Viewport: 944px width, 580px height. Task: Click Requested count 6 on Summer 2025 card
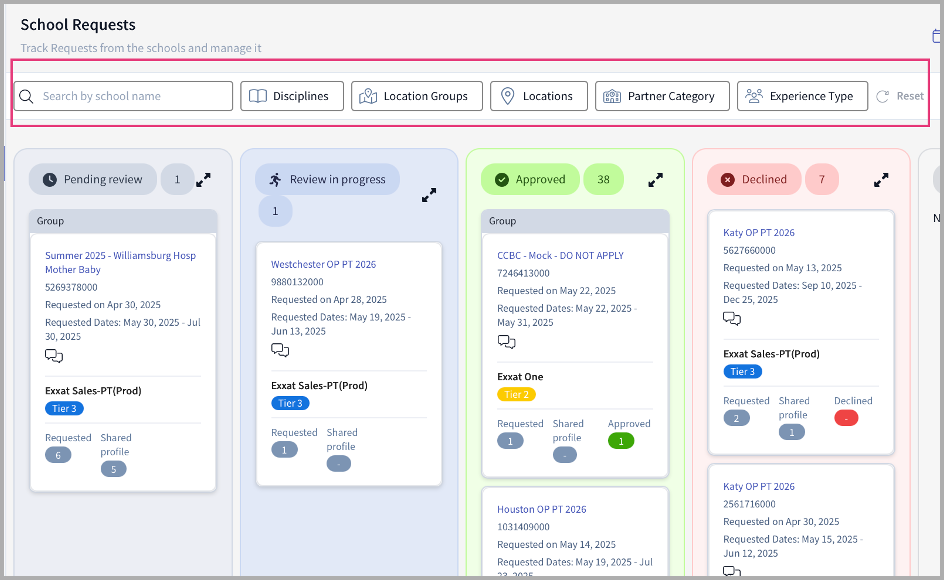tap(58, 455)
